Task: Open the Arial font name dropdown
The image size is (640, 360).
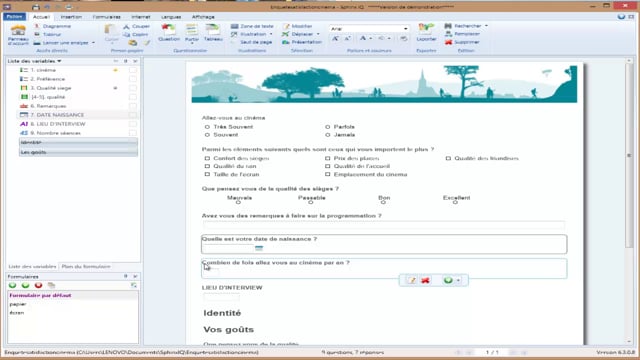Action: (405, 29)
